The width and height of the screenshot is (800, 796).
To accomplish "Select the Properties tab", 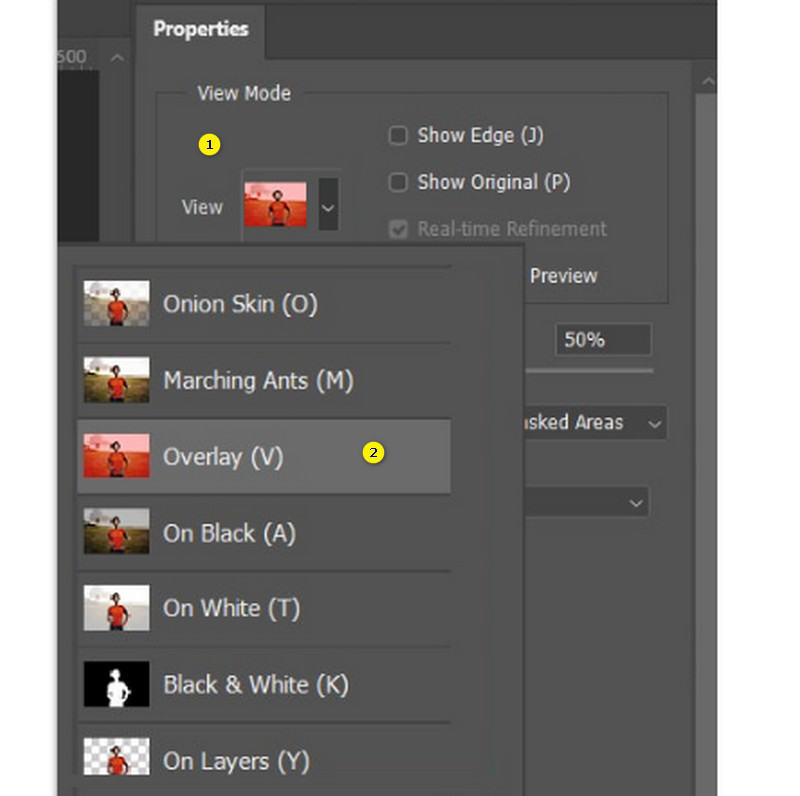I will click(201, 29).
